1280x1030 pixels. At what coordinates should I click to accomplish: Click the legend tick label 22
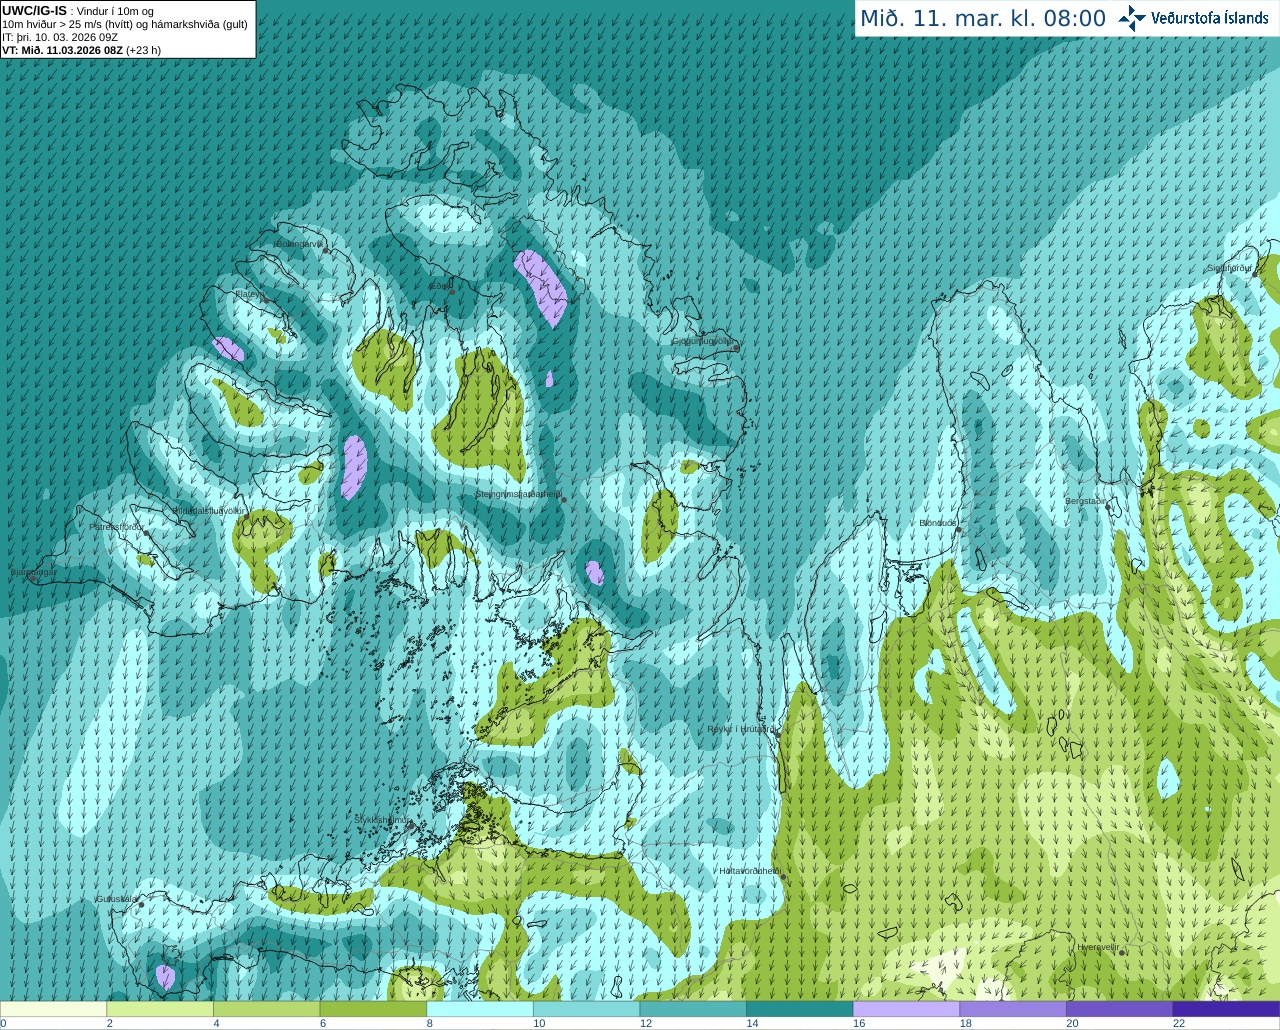1179,1023
